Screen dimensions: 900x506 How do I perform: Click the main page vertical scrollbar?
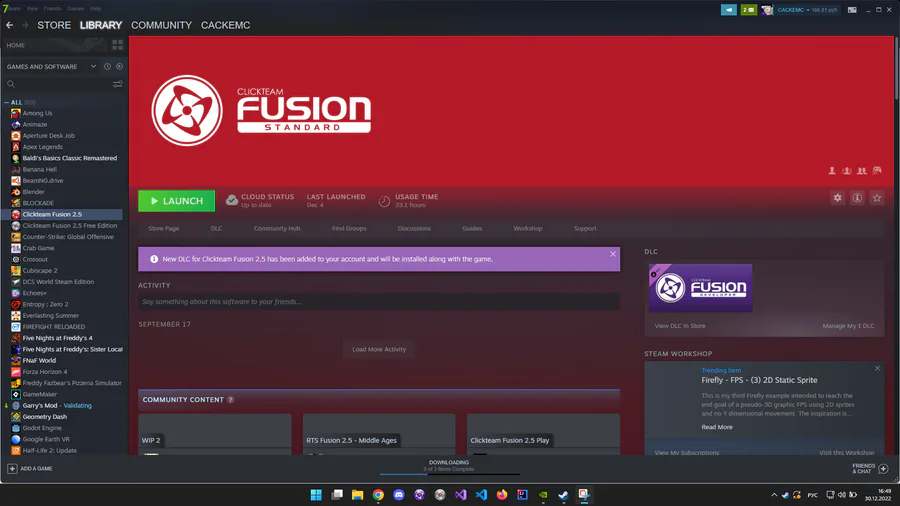tap(897, 69)
